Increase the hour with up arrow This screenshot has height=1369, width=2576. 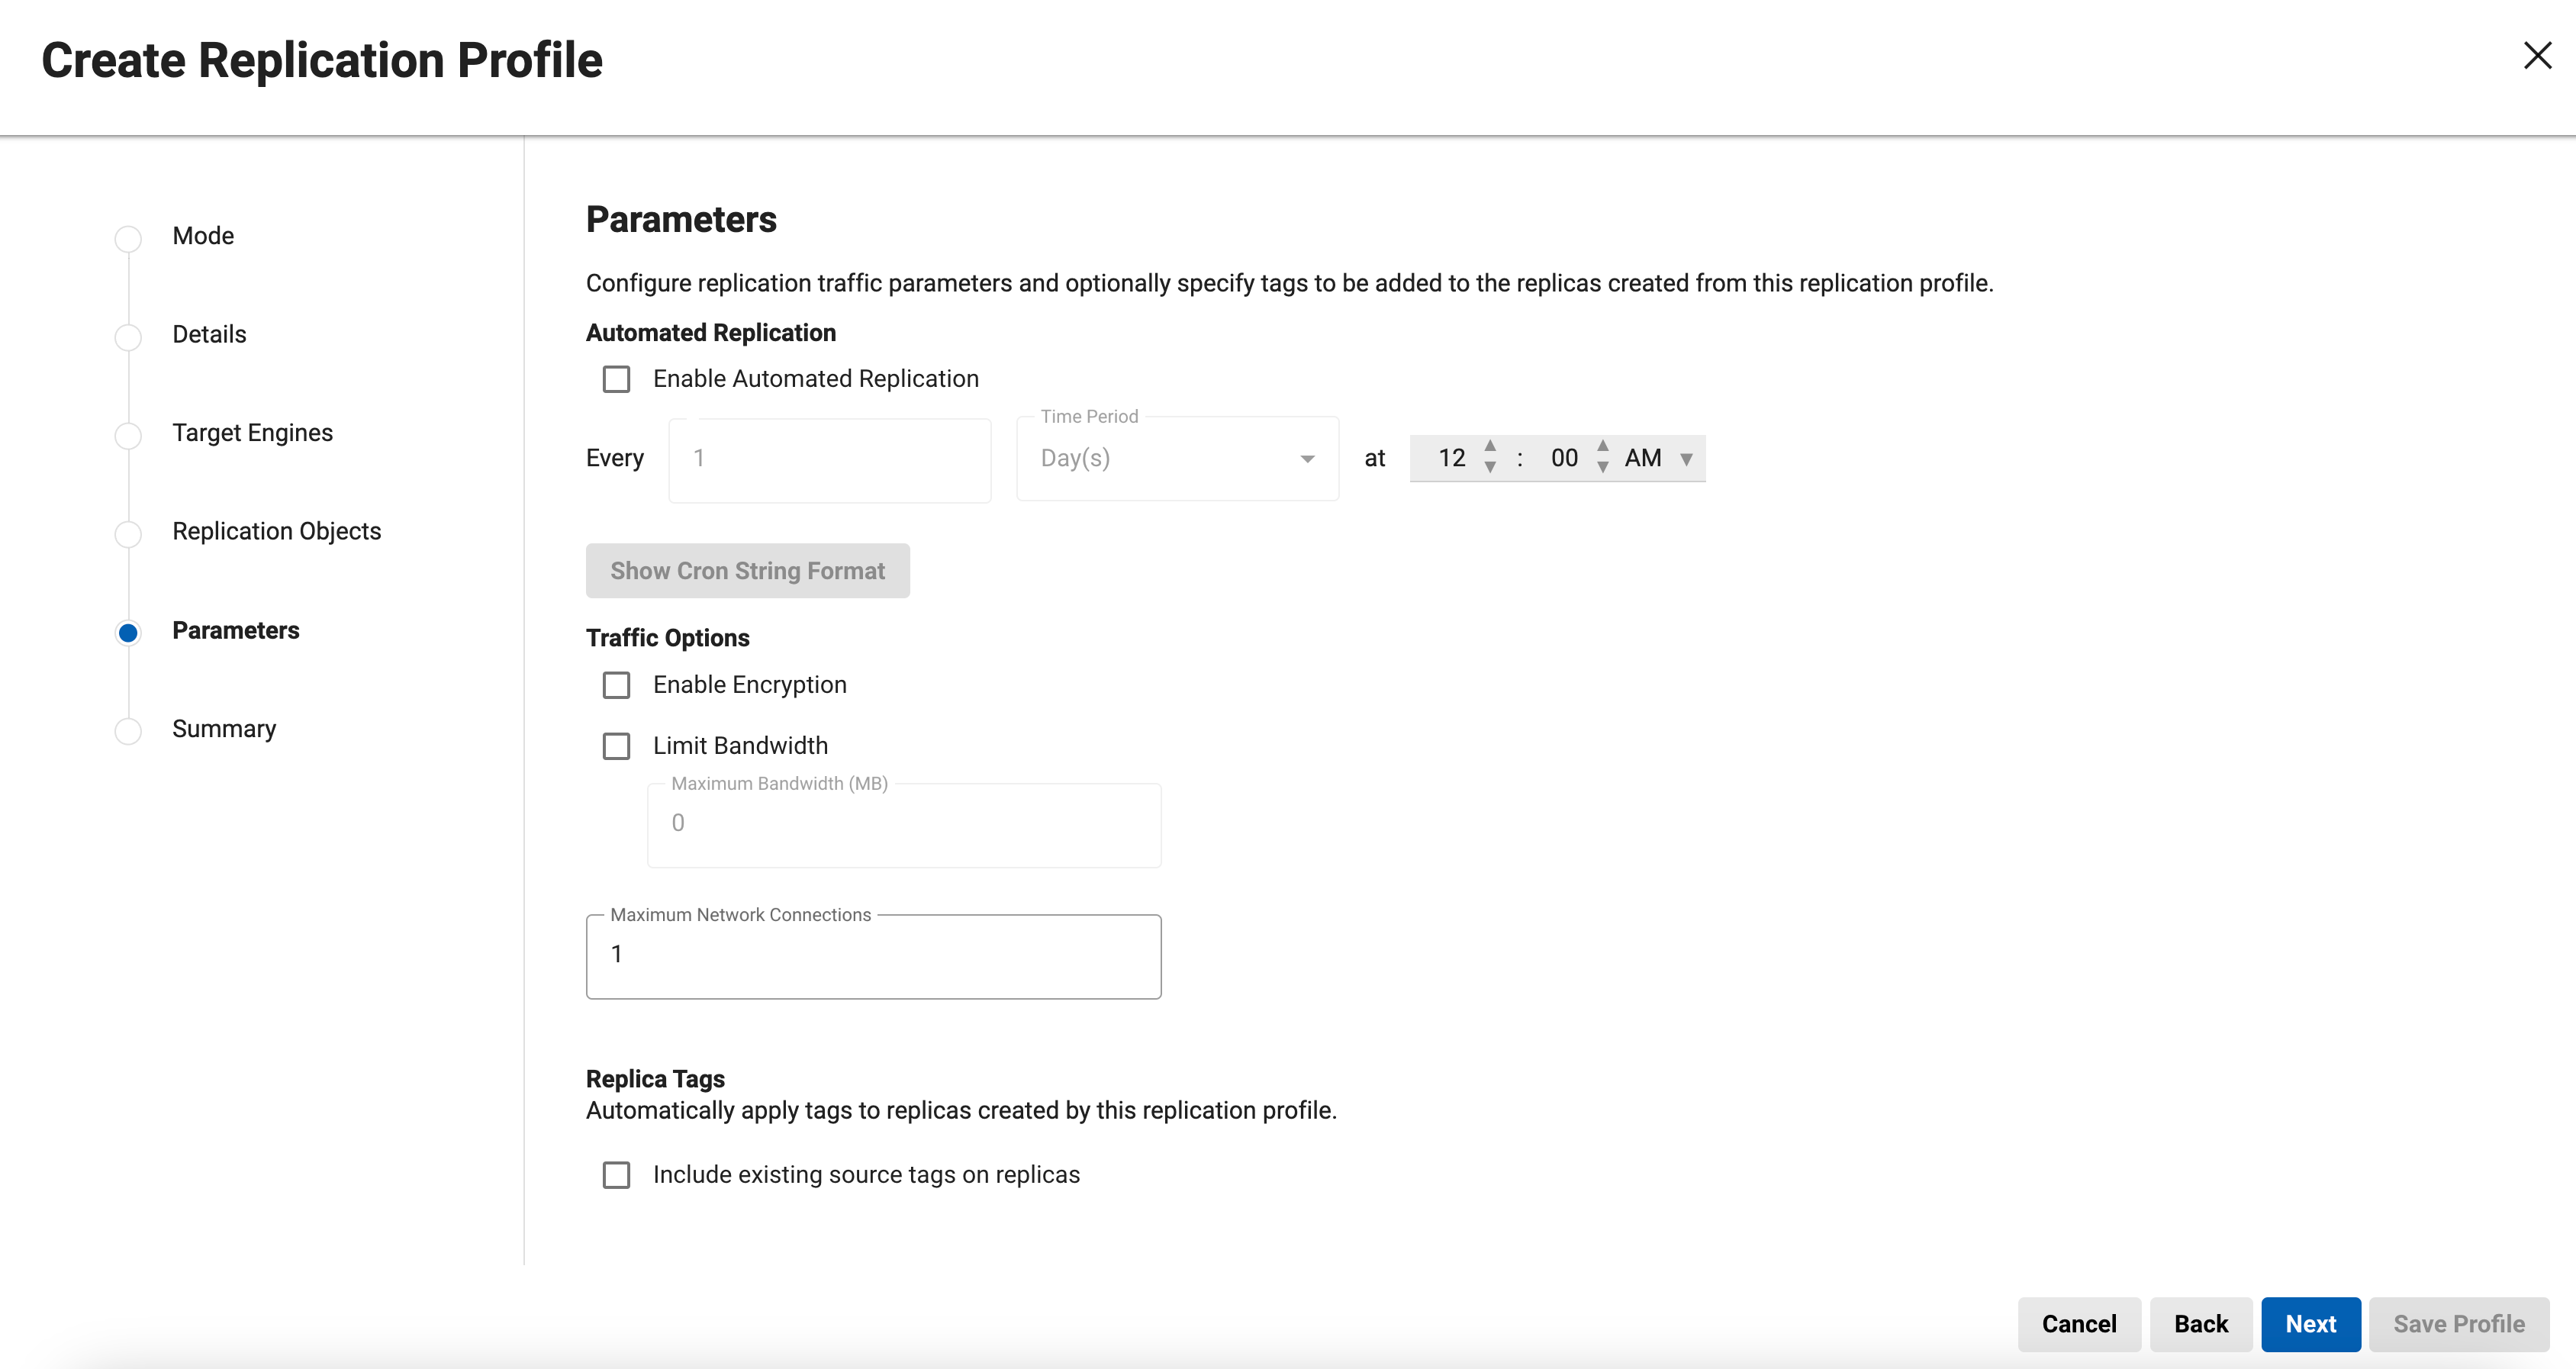(x=1490, y=445)
